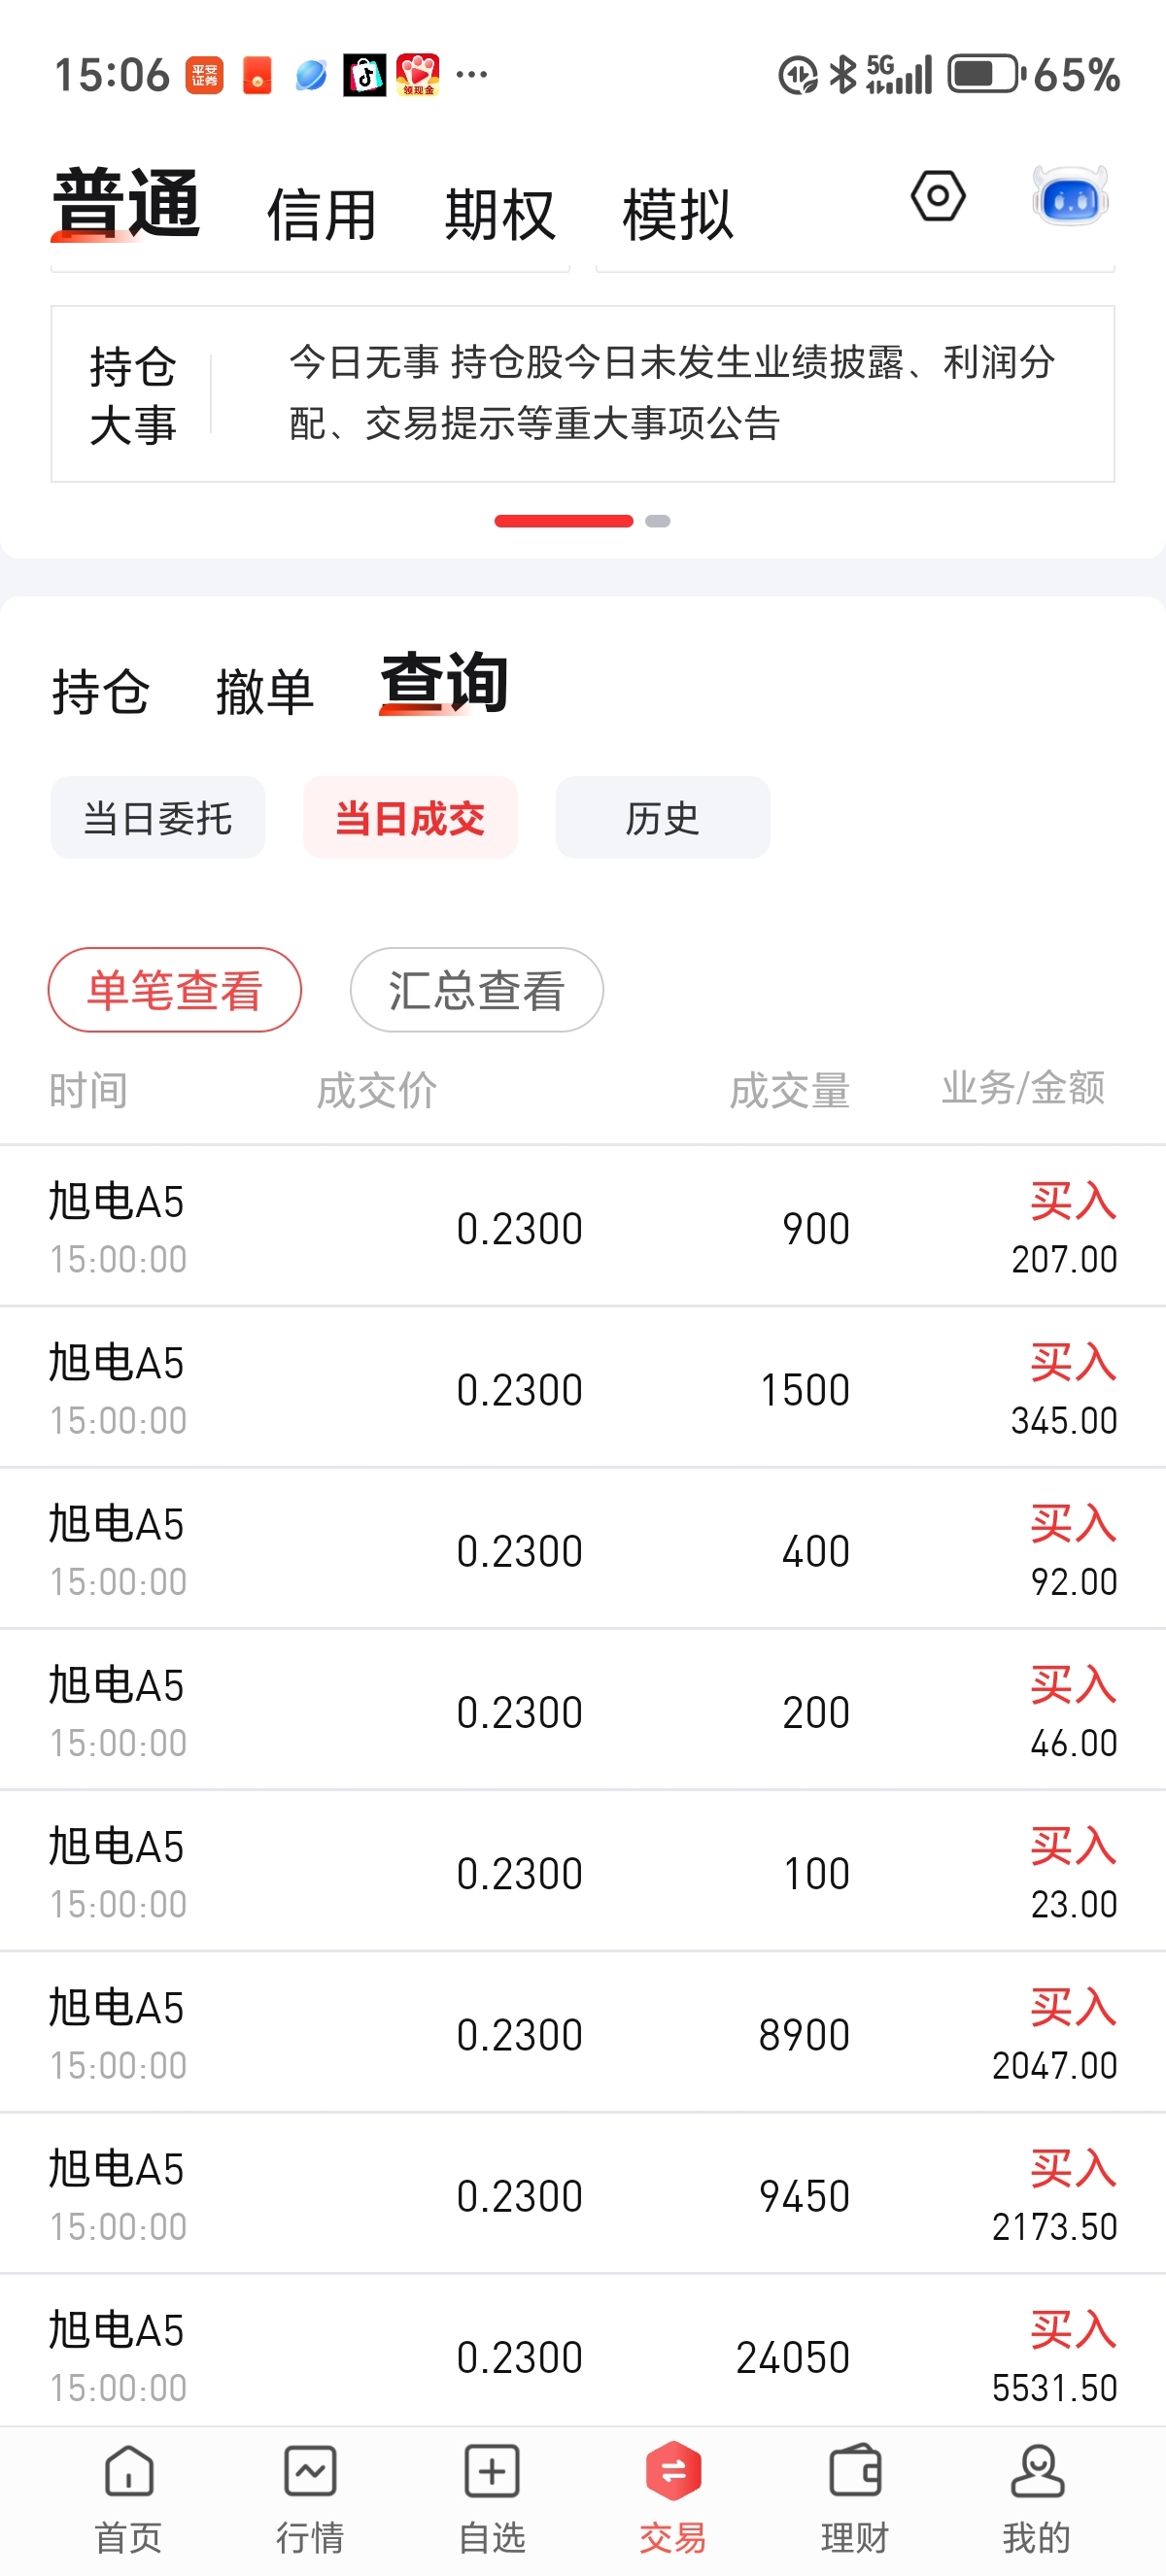Open the 模拟 simulation tab
1166x2576 pixels.
click(x=678, y=214)
